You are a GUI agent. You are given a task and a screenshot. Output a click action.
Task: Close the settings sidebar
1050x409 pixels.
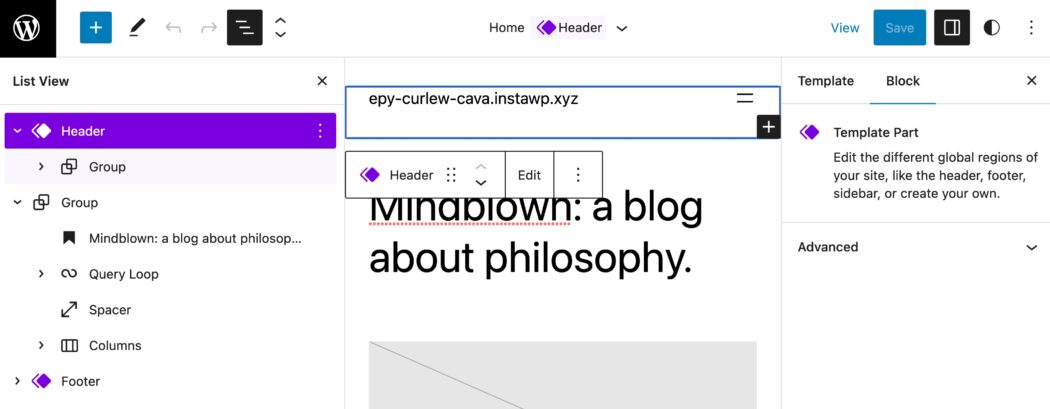click(x=1031, y=81)
